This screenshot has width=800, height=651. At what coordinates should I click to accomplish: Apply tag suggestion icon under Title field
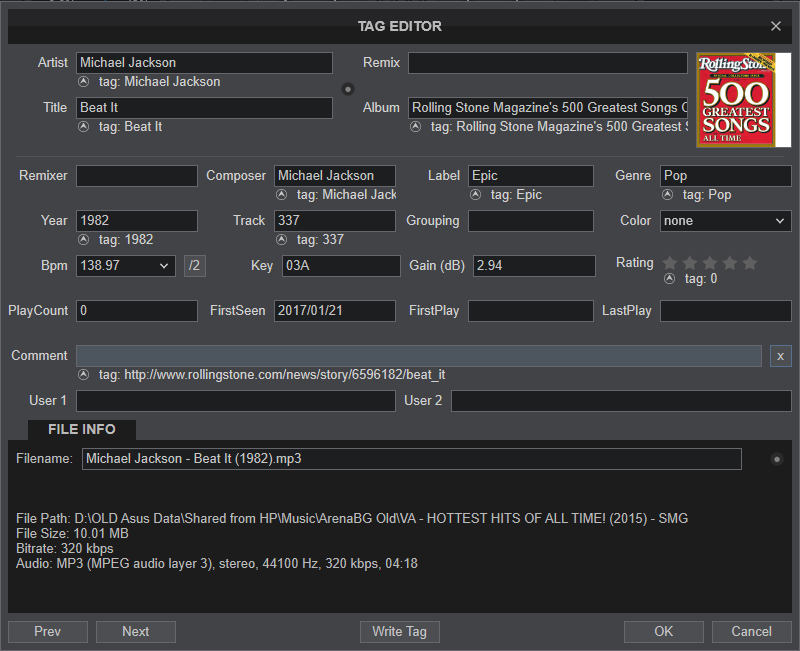tap(84, 127)
